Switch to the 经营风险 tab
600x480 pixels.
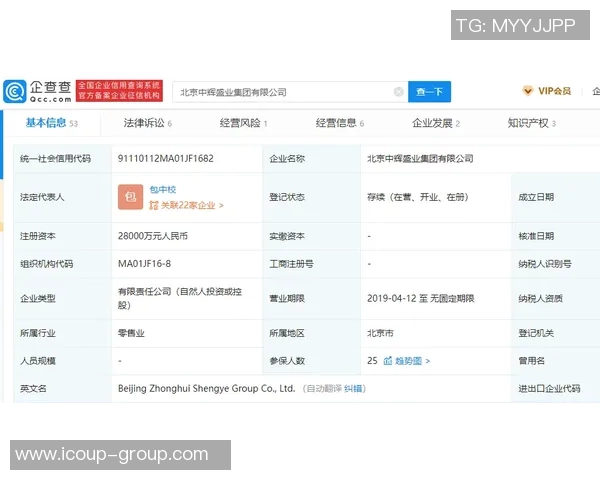pyautogui.click(x=243, y=123)
